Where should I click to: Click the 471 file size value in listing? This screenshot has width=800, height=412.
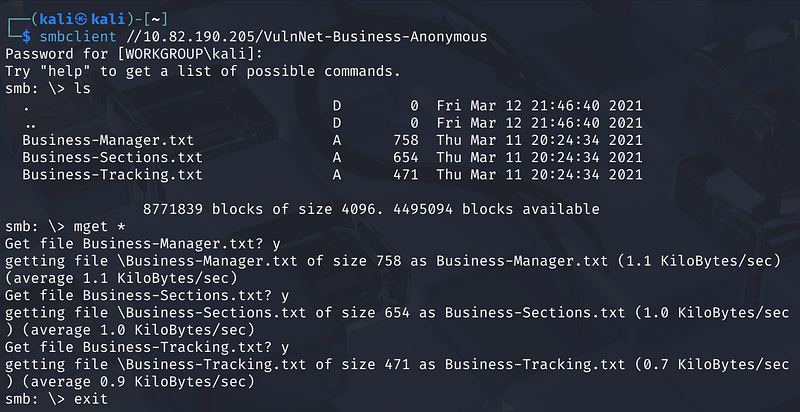click(x=406, y=175)
